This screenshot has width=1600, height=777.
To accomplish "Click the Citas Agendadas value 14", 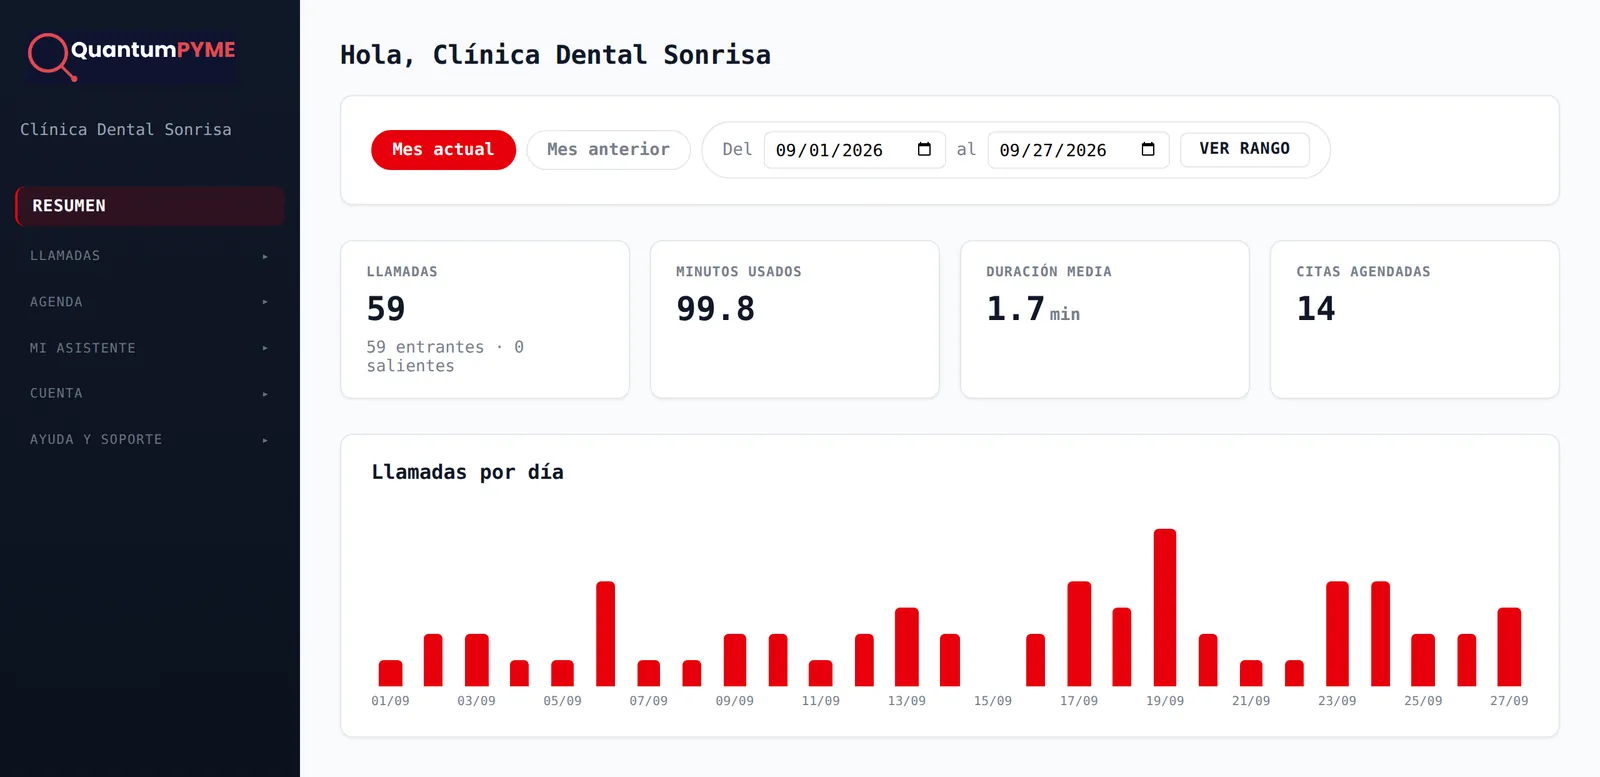I will pos(1316,309).
